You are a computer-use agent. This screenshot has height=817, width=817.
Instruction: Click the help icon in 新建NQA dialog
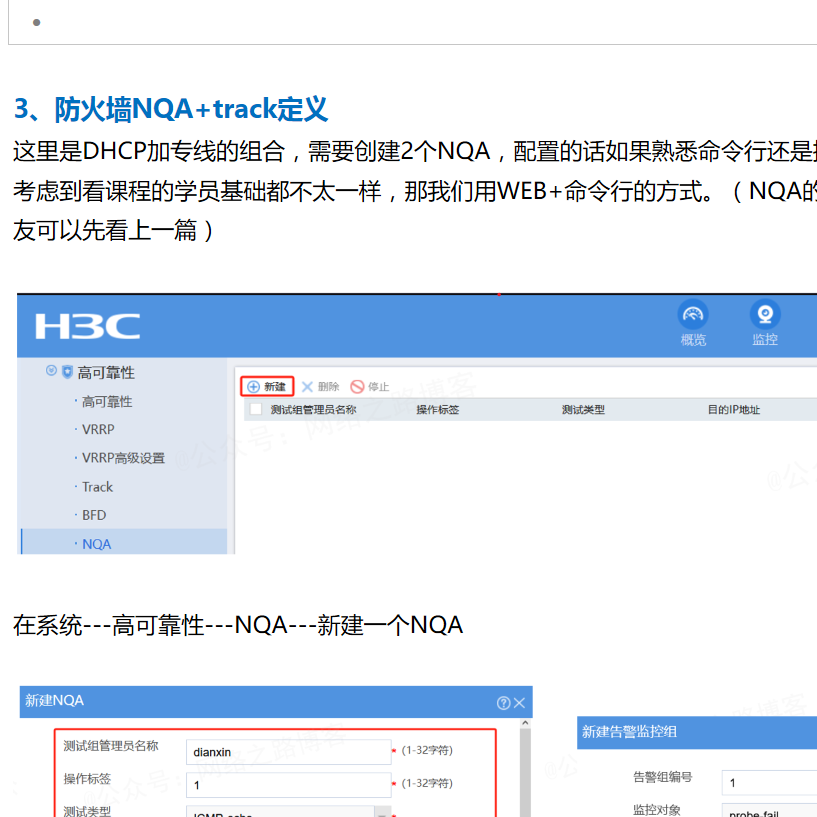(x=503, y=702)
